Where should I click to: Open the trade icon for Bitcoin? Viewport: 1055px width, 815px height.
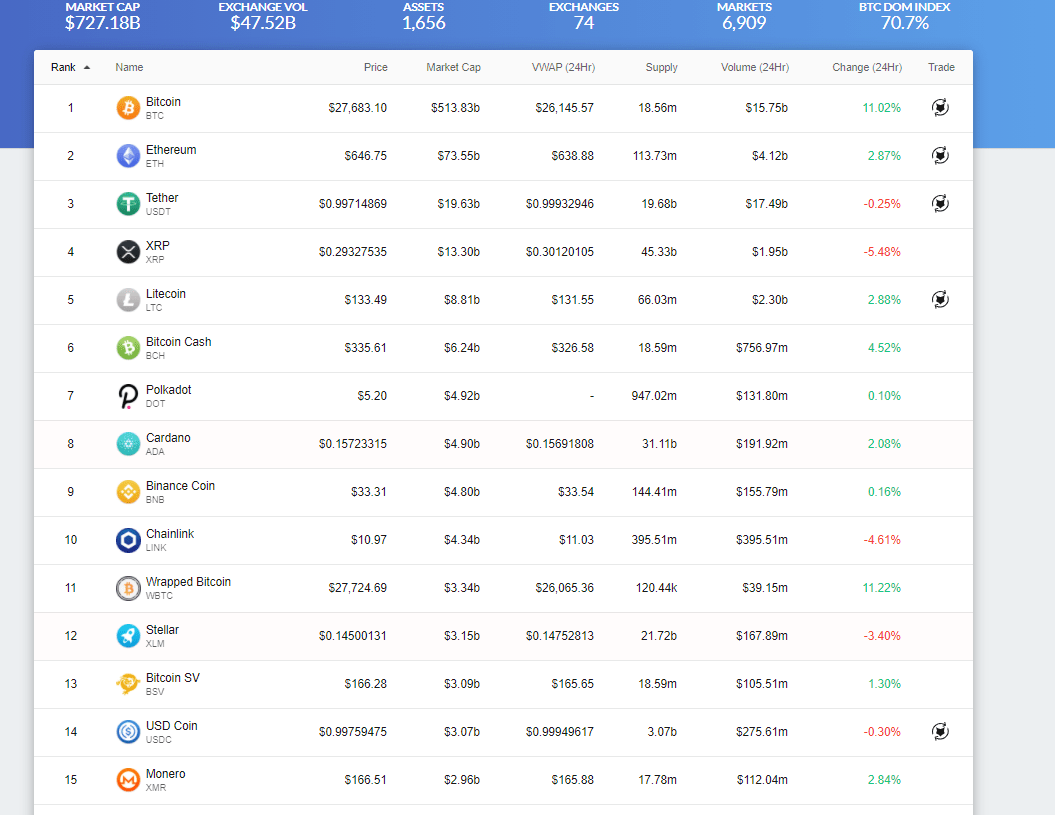(940, 107)
